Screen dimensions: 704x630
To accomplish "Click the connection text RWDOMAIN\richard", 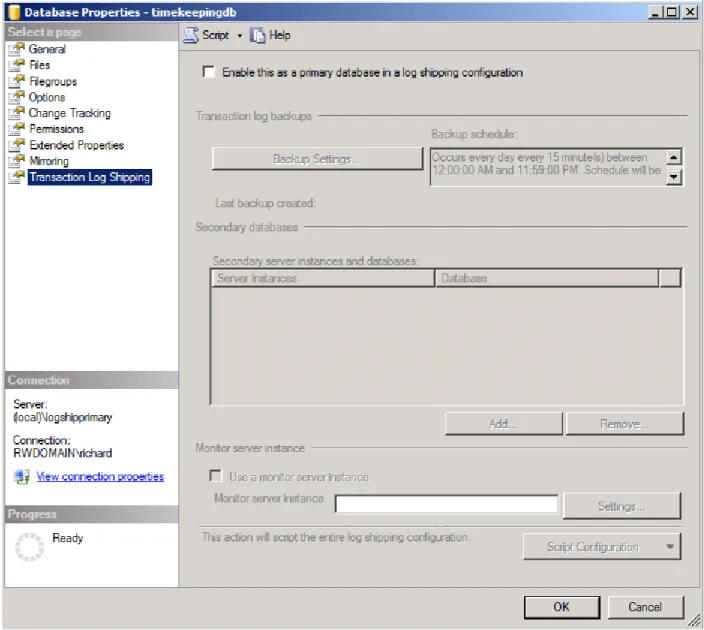I will [x=62, y=453].
